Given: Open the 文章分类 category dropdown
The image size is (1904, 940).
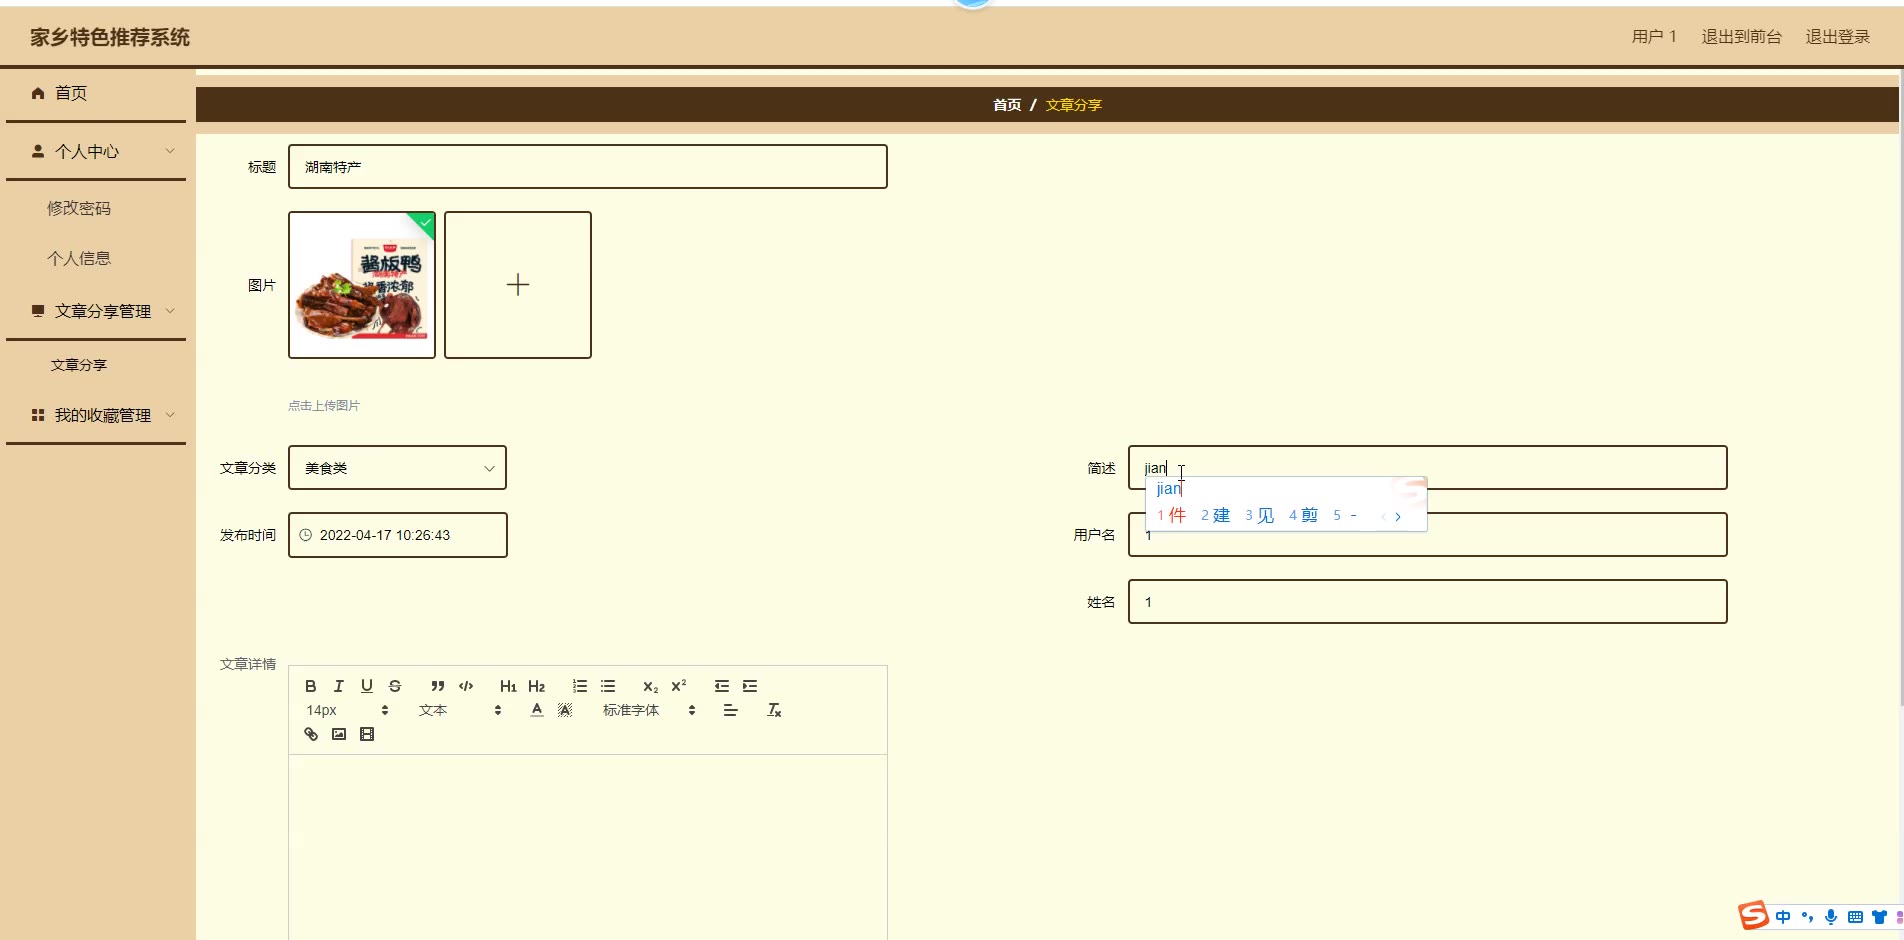Looking at the screenshot, I should 397,468.
